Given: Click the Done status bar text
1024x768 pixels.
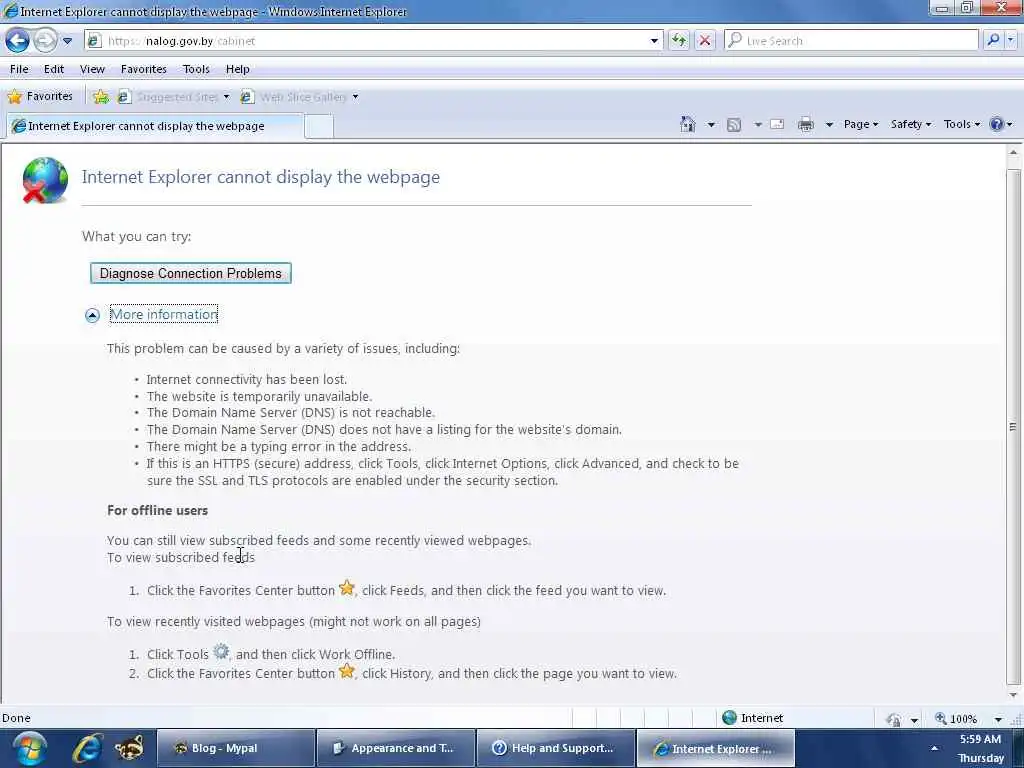Looking at the screenshot, I should pos(16,718).
